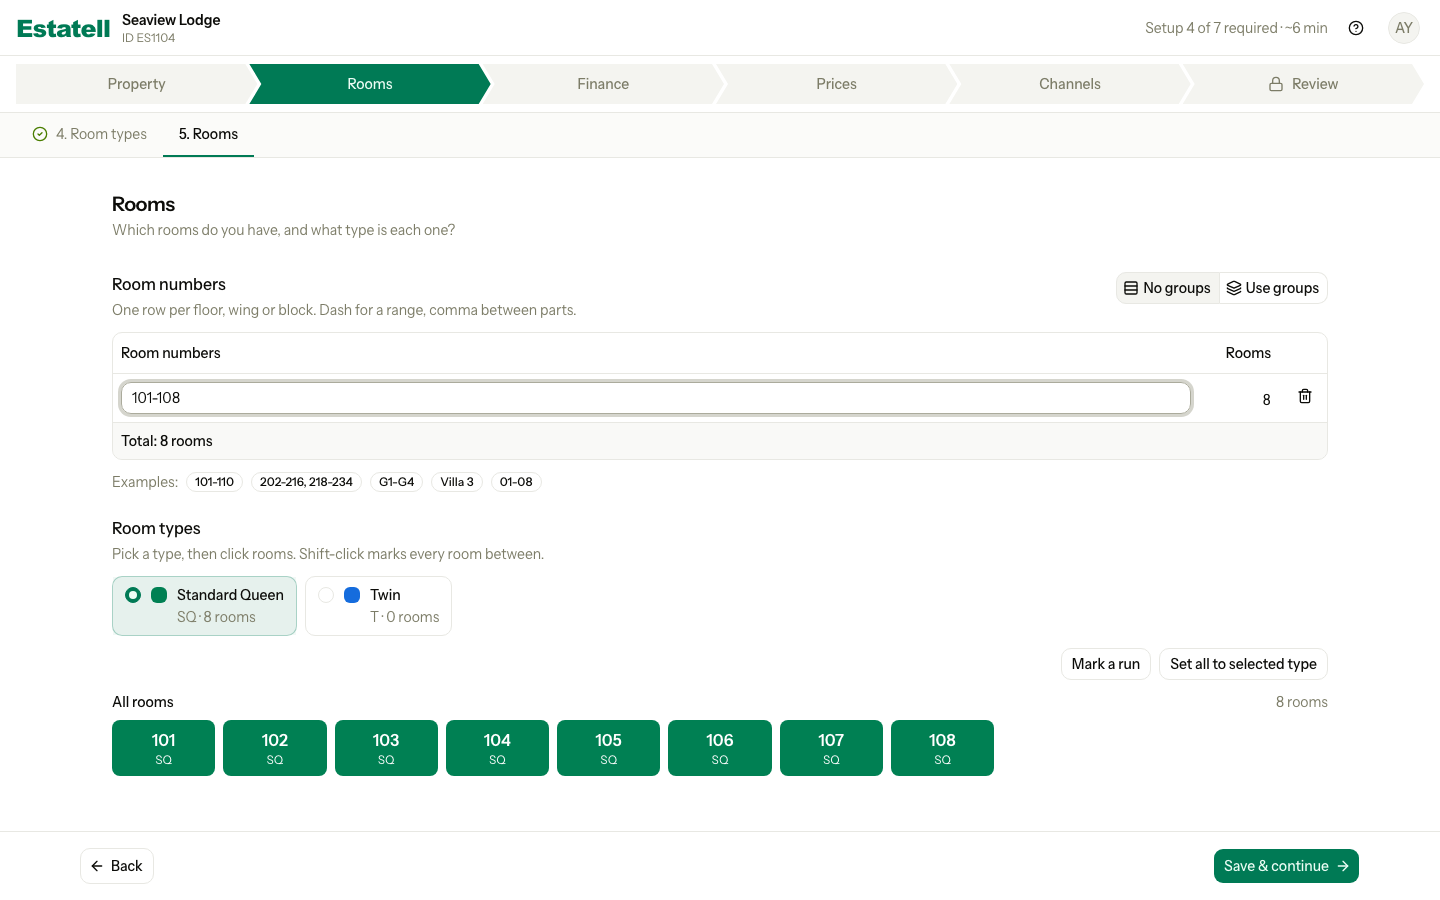
Task: Insert the 202-216, 218-234 example chip
Action: tap(306, 482)
